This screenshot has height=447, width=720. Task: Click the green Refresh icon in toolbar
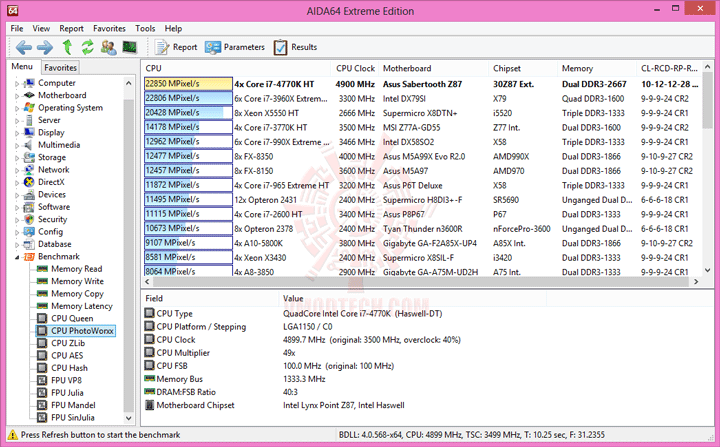tap(87, 47)
